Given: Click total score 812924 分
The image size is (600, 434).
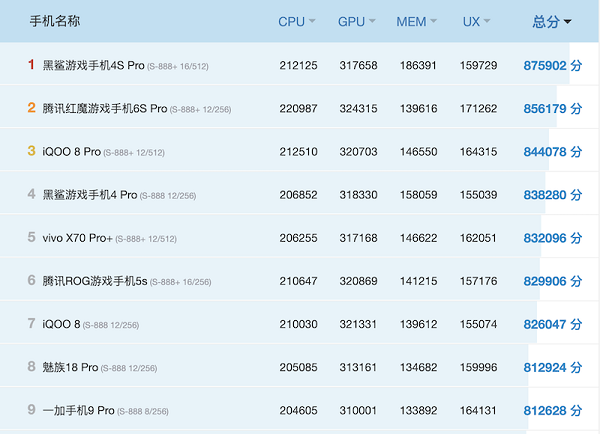Looking at the screenshot, I should click(553, 367).
